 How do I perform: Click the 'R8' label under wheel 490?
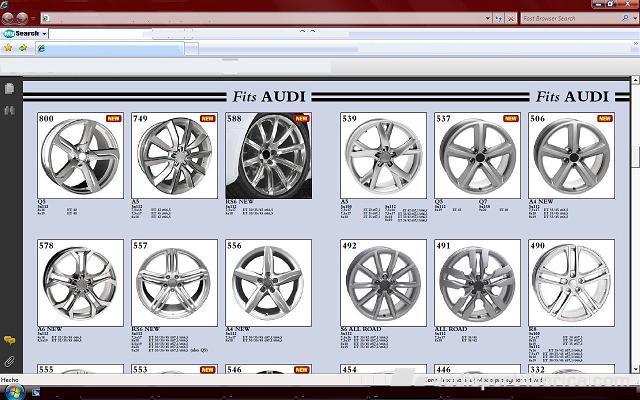coord(533,329)
